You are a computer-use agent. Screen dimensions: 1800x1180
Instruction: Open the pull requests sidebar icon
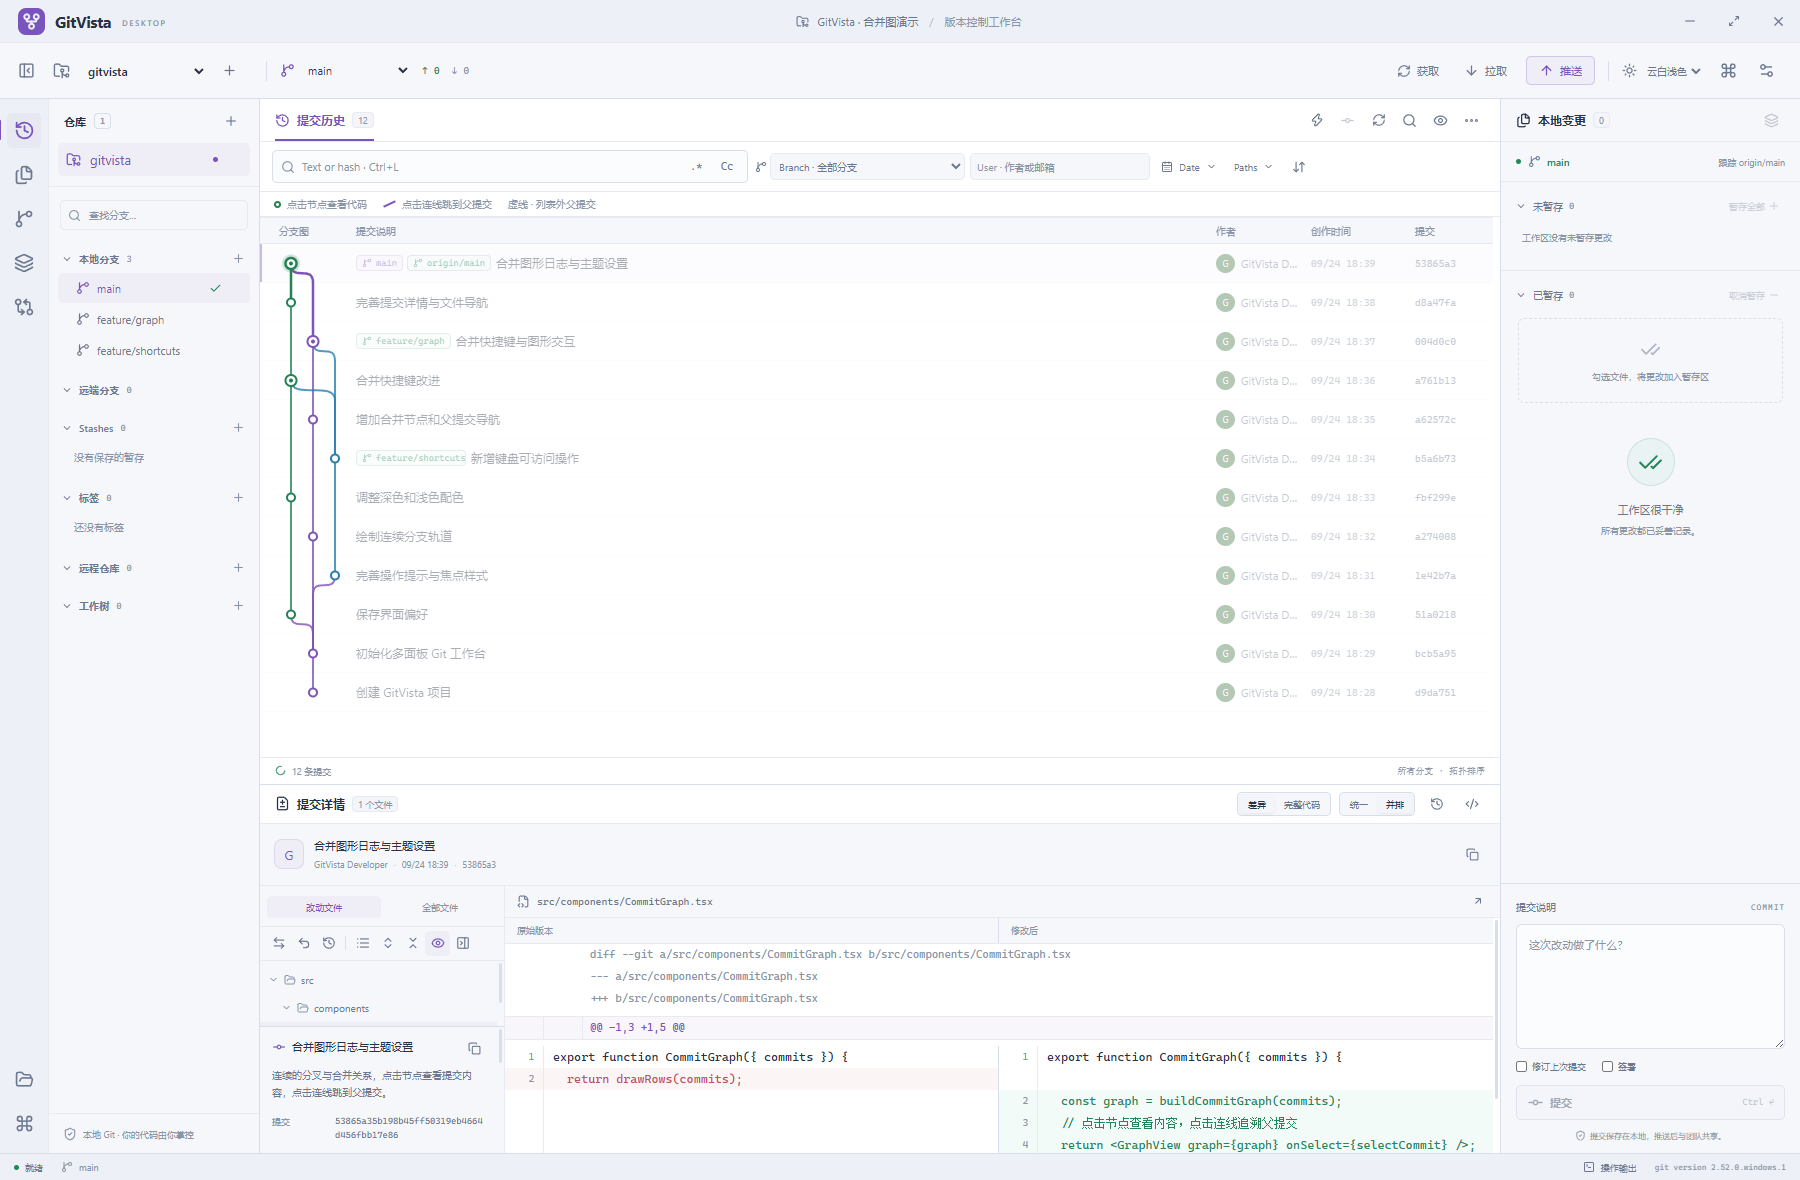[x=24, y=307]
